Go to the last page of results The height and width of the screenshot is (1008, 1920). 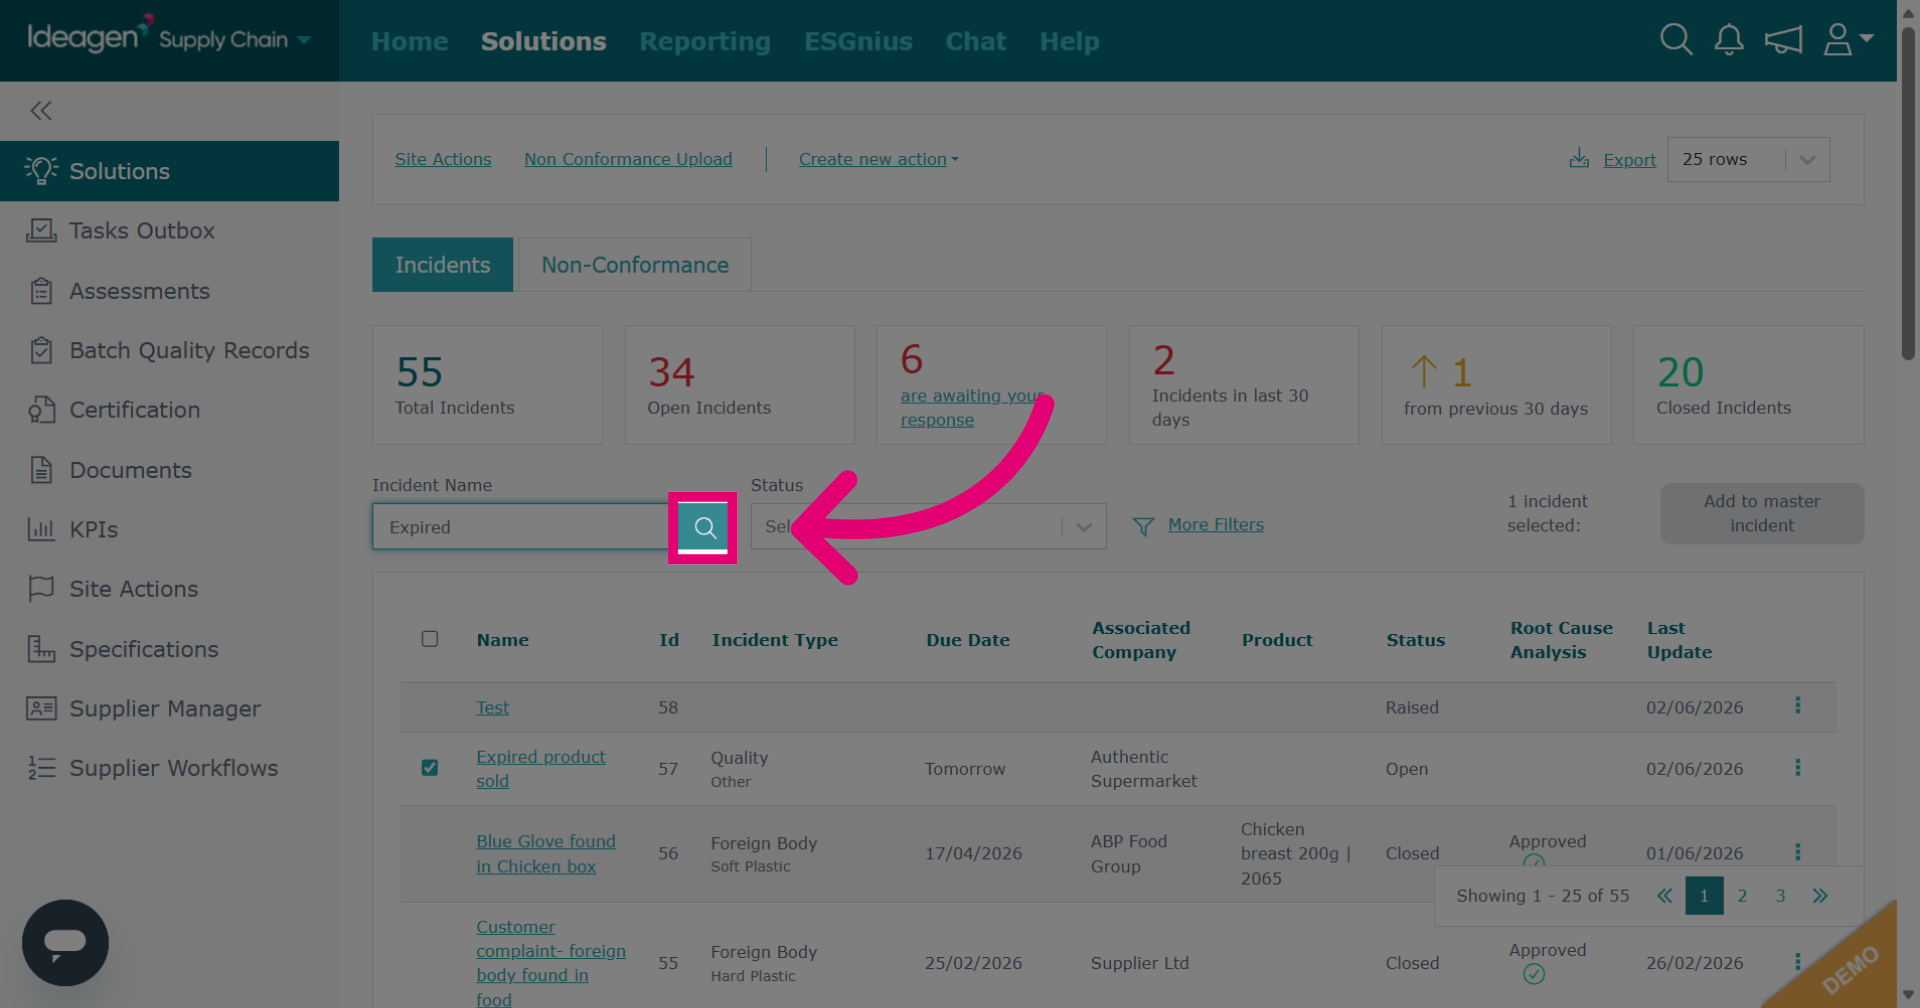point(1820,896)
